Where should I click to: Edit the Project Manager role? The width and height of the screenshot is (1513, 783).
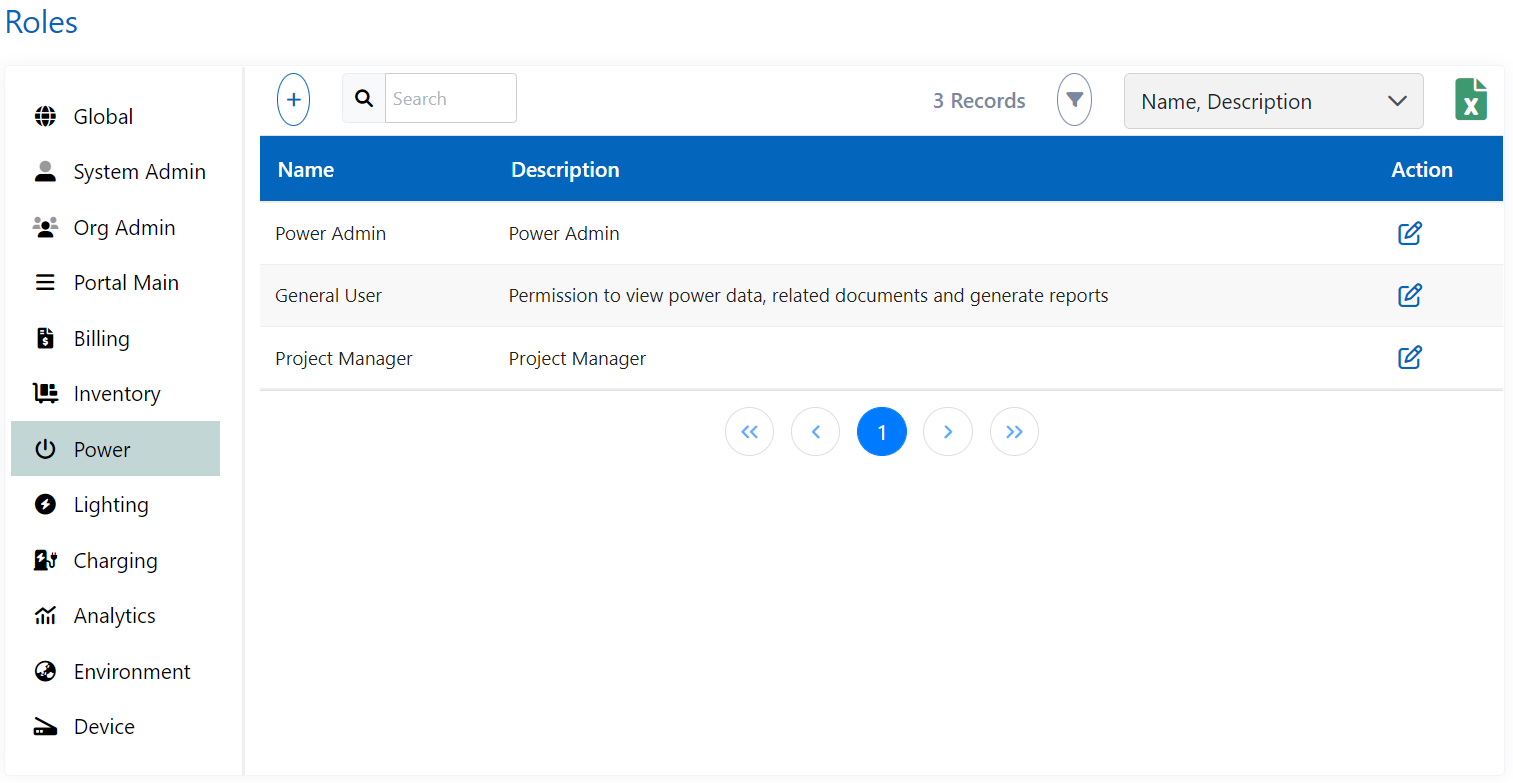[1410, 357]
